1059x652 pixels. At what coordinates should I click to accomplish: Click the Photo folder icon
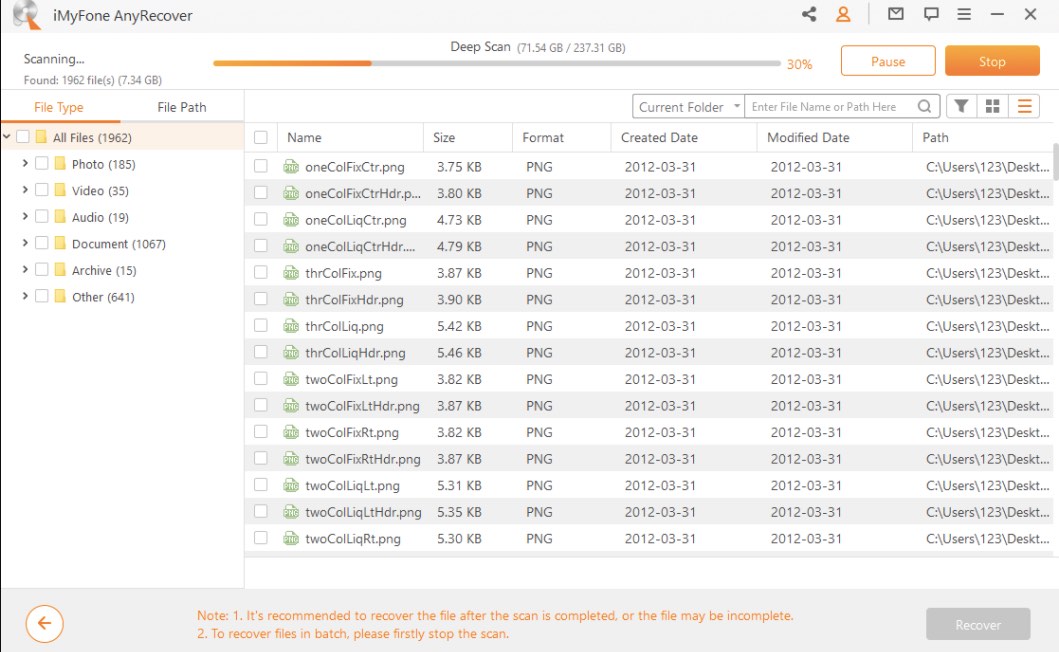[60, 164]
